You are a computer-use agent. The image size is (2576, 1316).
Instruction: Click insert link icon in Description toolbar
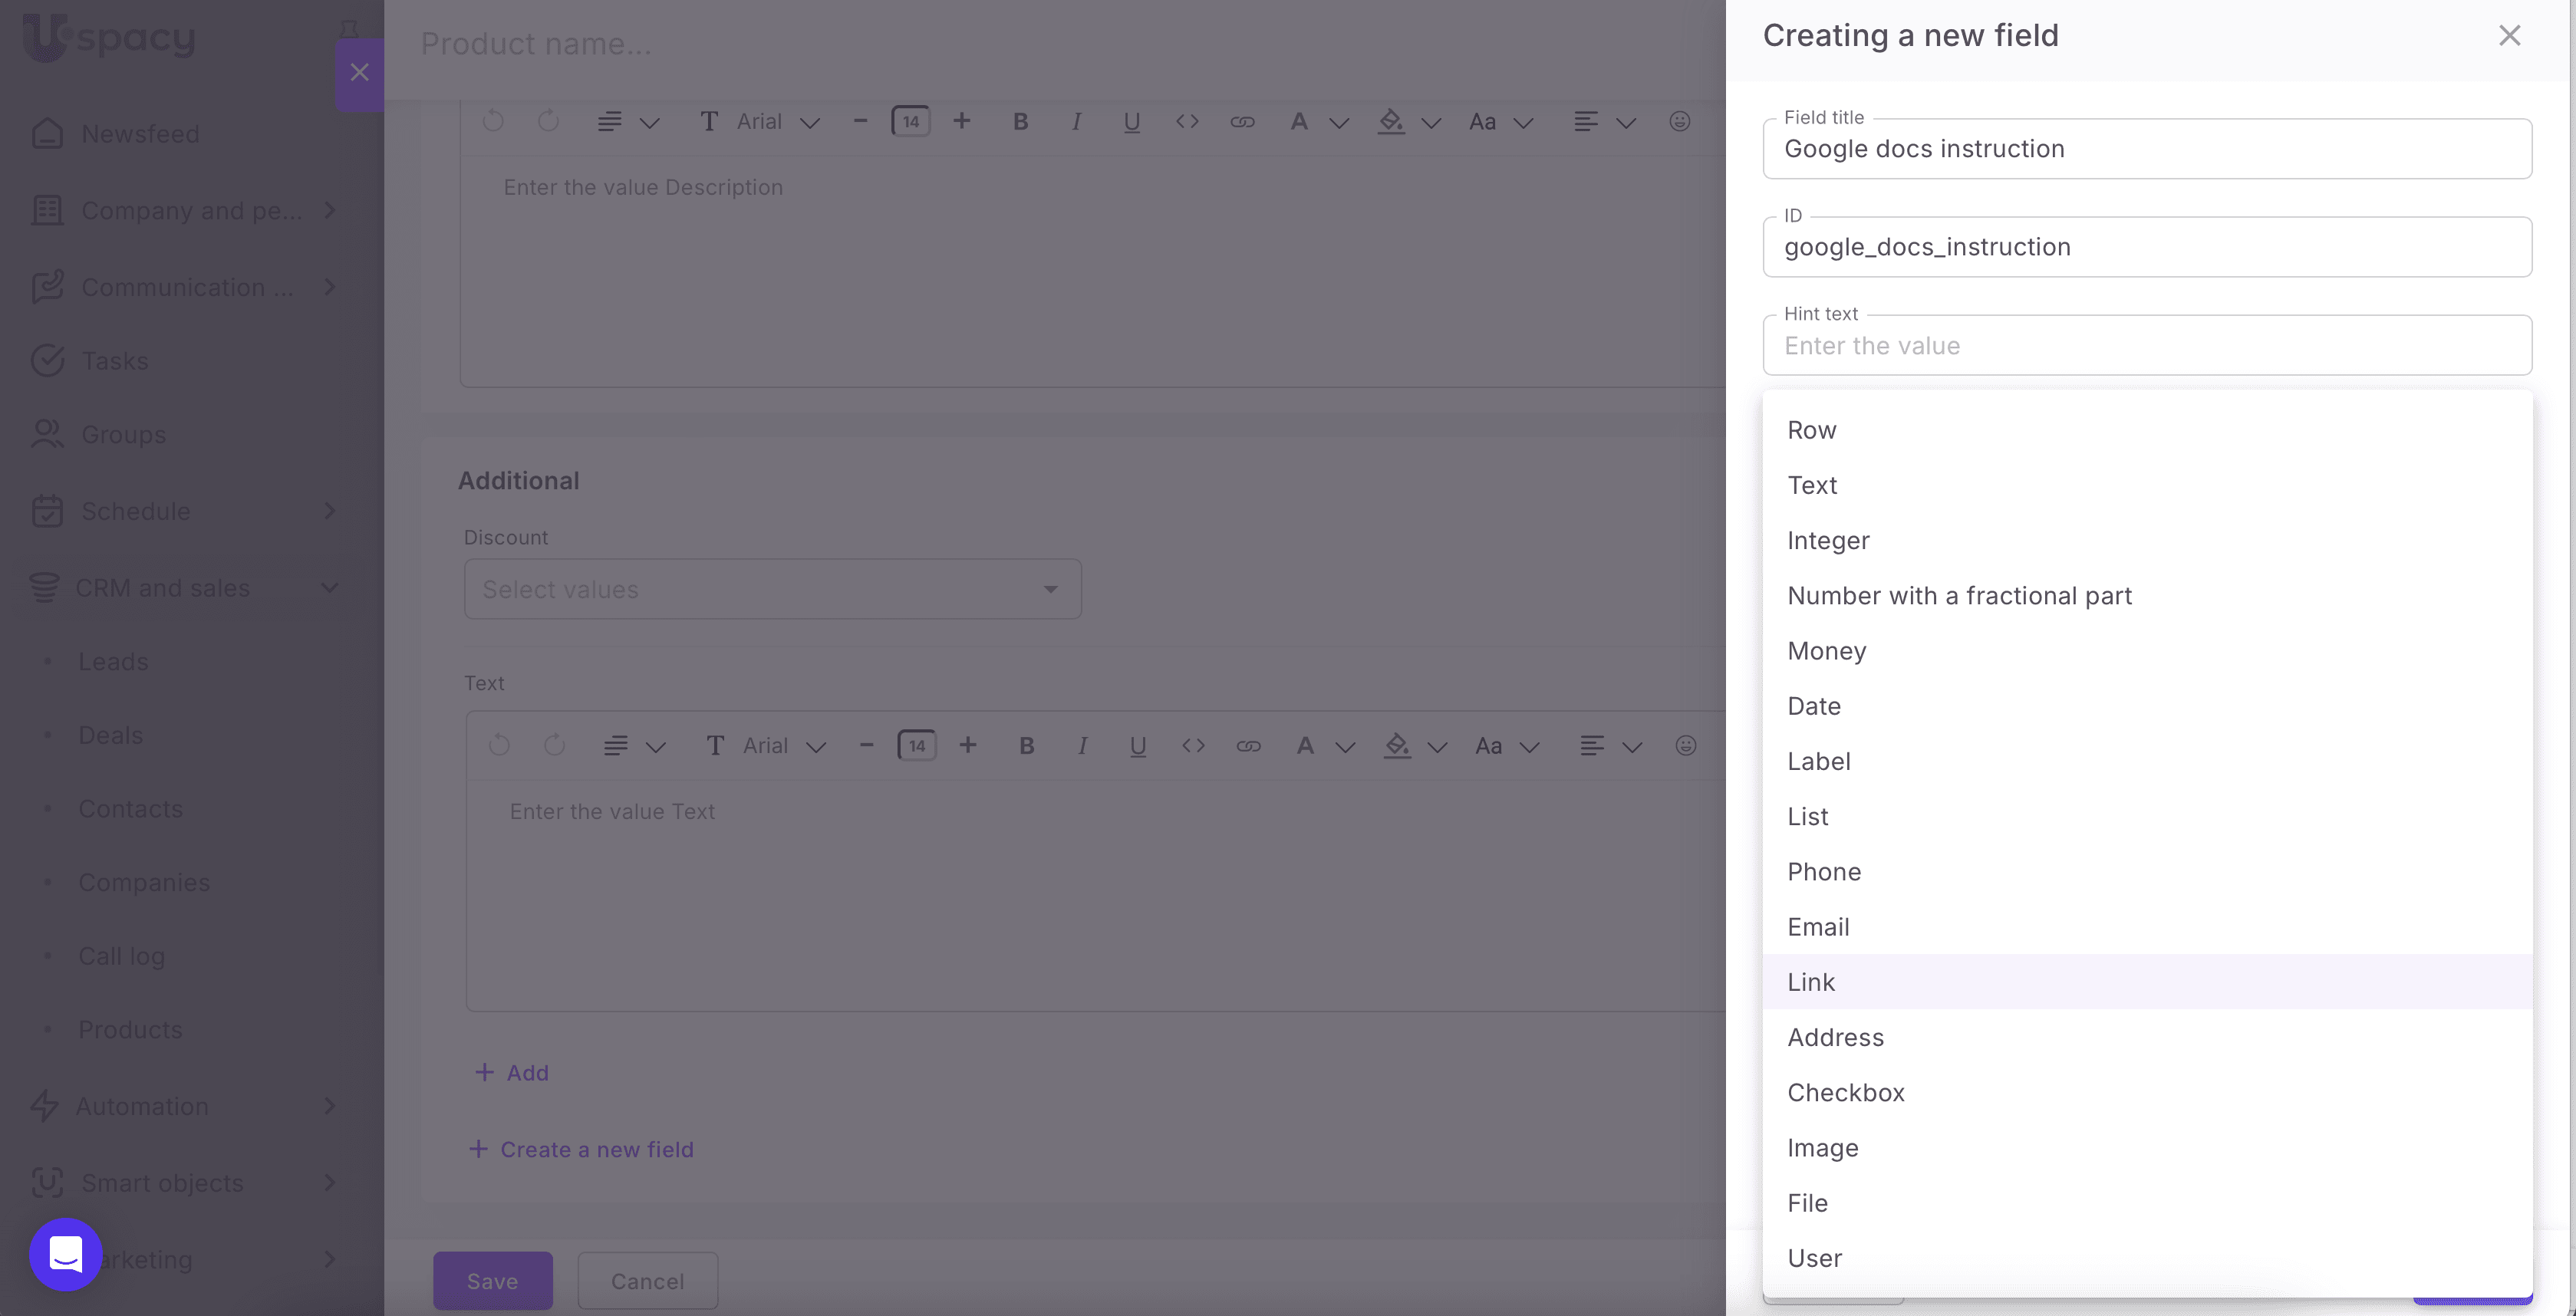tap(1242, 122)
